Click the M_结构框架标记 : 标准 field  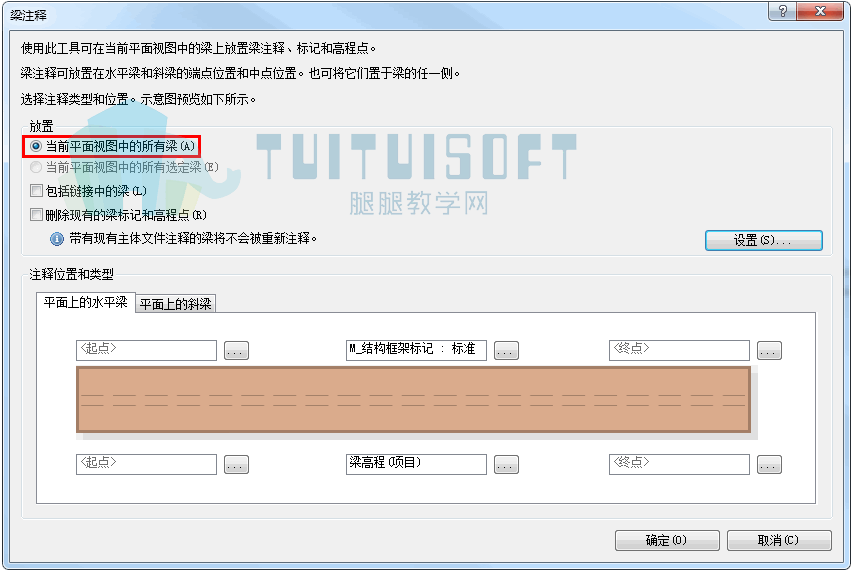tap(416, 350)
